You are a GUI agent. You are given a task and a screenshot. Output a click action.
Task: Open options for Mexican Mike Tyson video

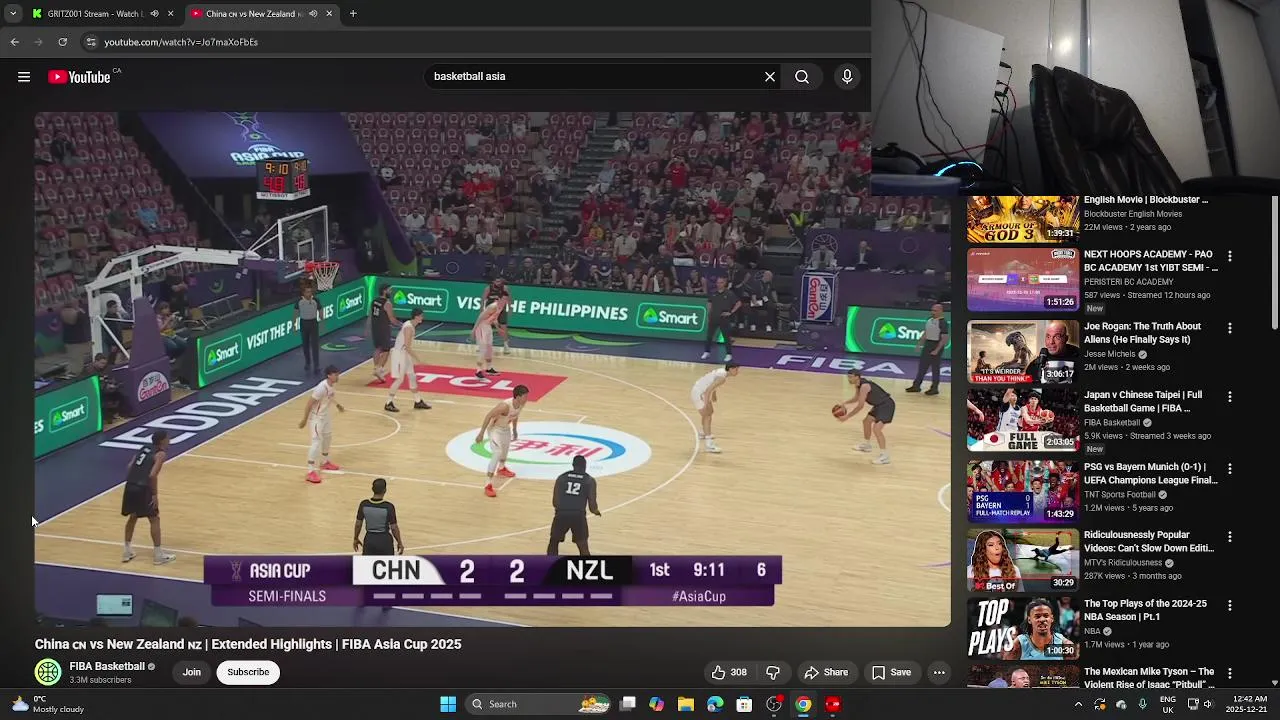pos(1229,674)
